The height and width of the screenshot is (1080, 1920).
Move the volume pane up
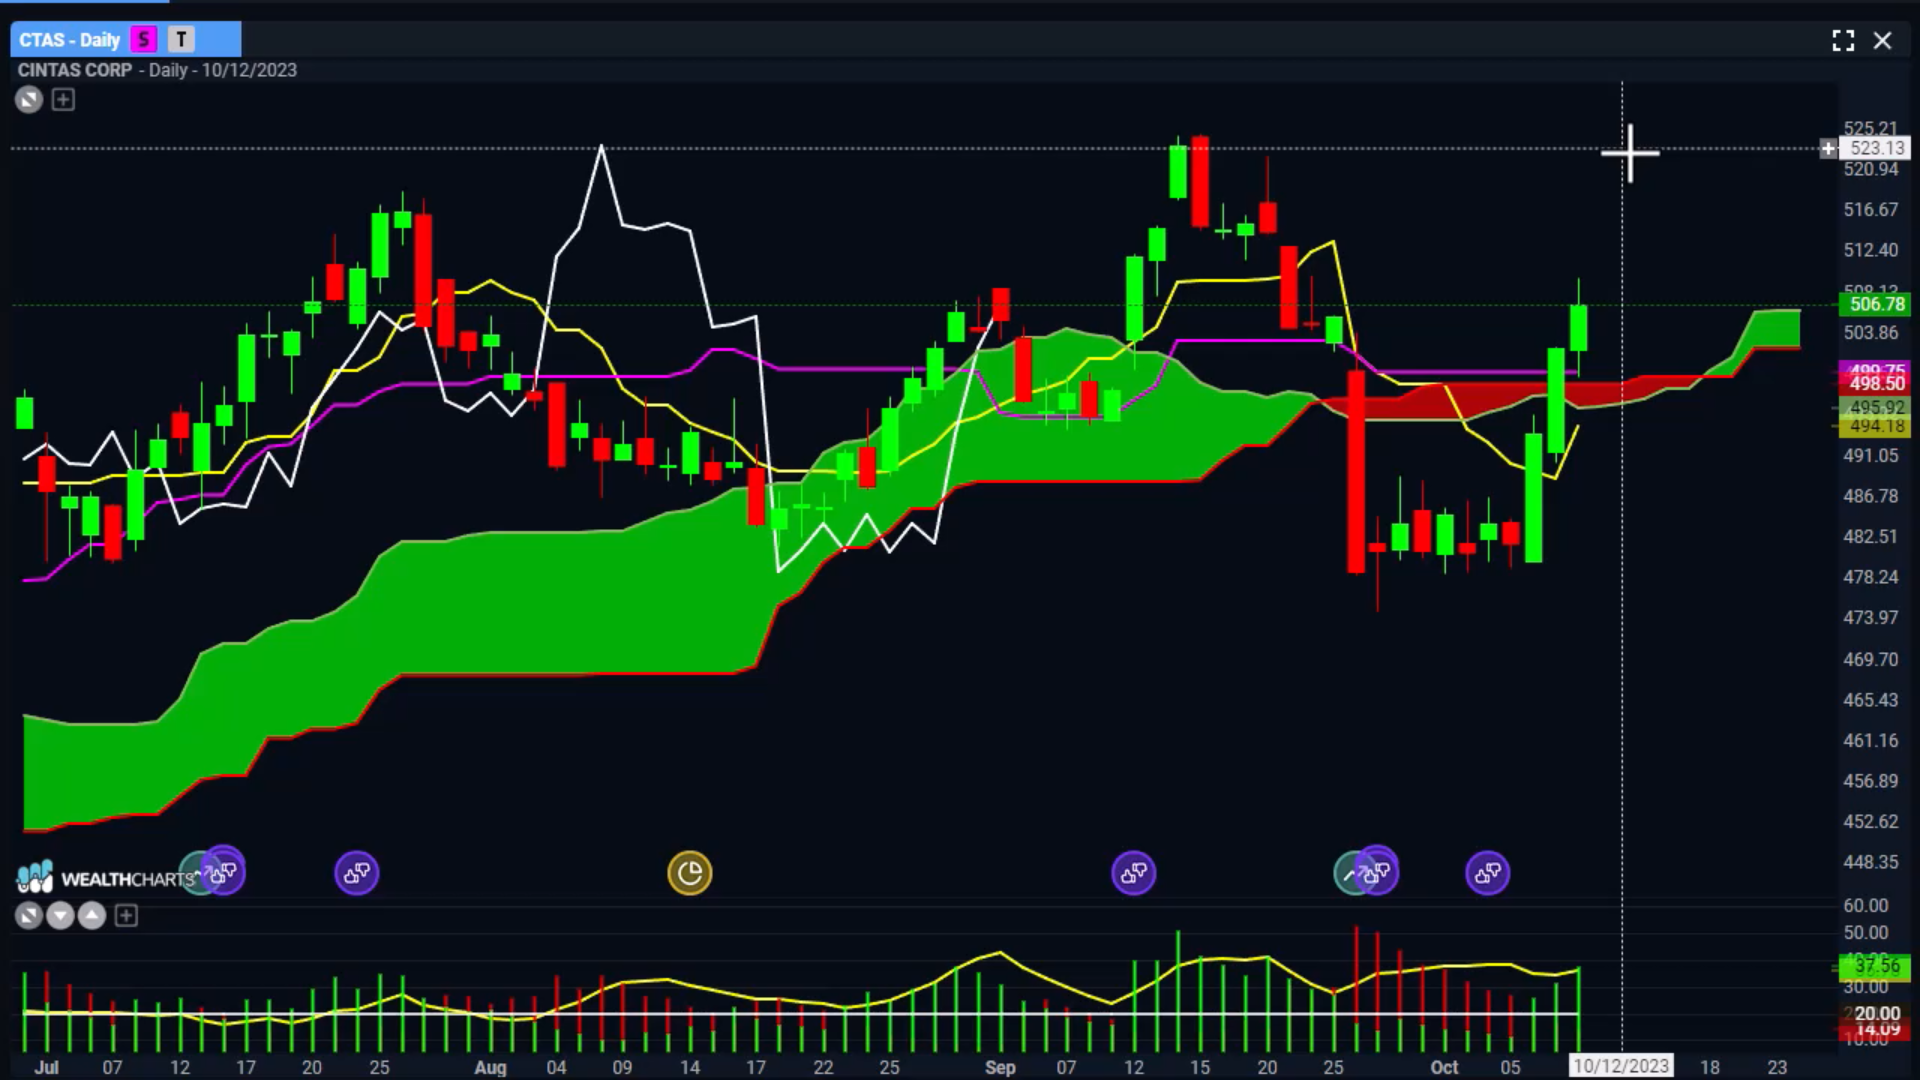pos(92,915)
